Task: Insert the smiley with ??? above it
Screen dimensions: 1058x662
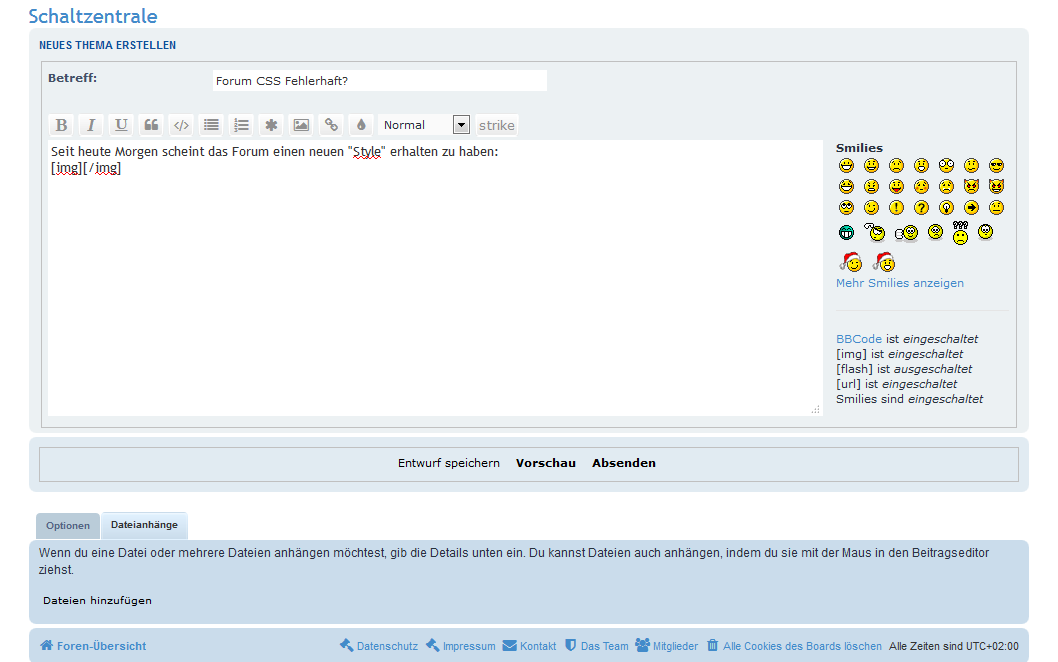Action: pos(960,232)
